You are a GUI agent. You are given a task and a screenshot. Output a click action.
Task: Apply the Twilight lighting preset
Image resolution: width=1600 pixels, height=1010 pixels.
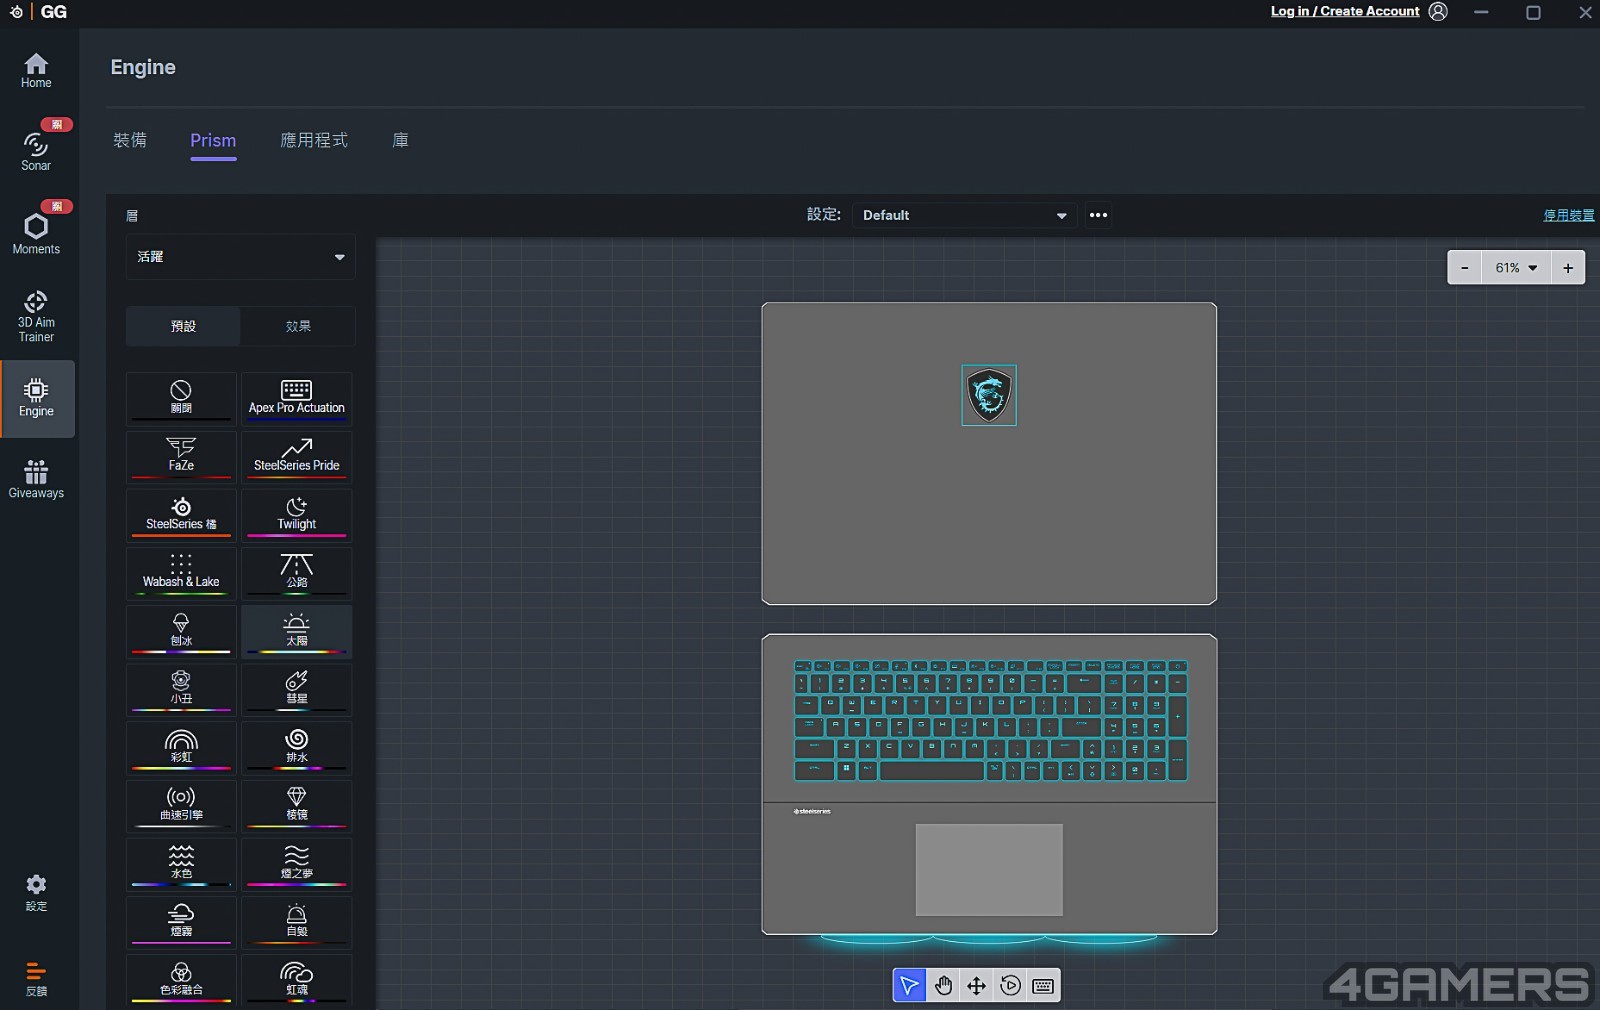[297, 514]
